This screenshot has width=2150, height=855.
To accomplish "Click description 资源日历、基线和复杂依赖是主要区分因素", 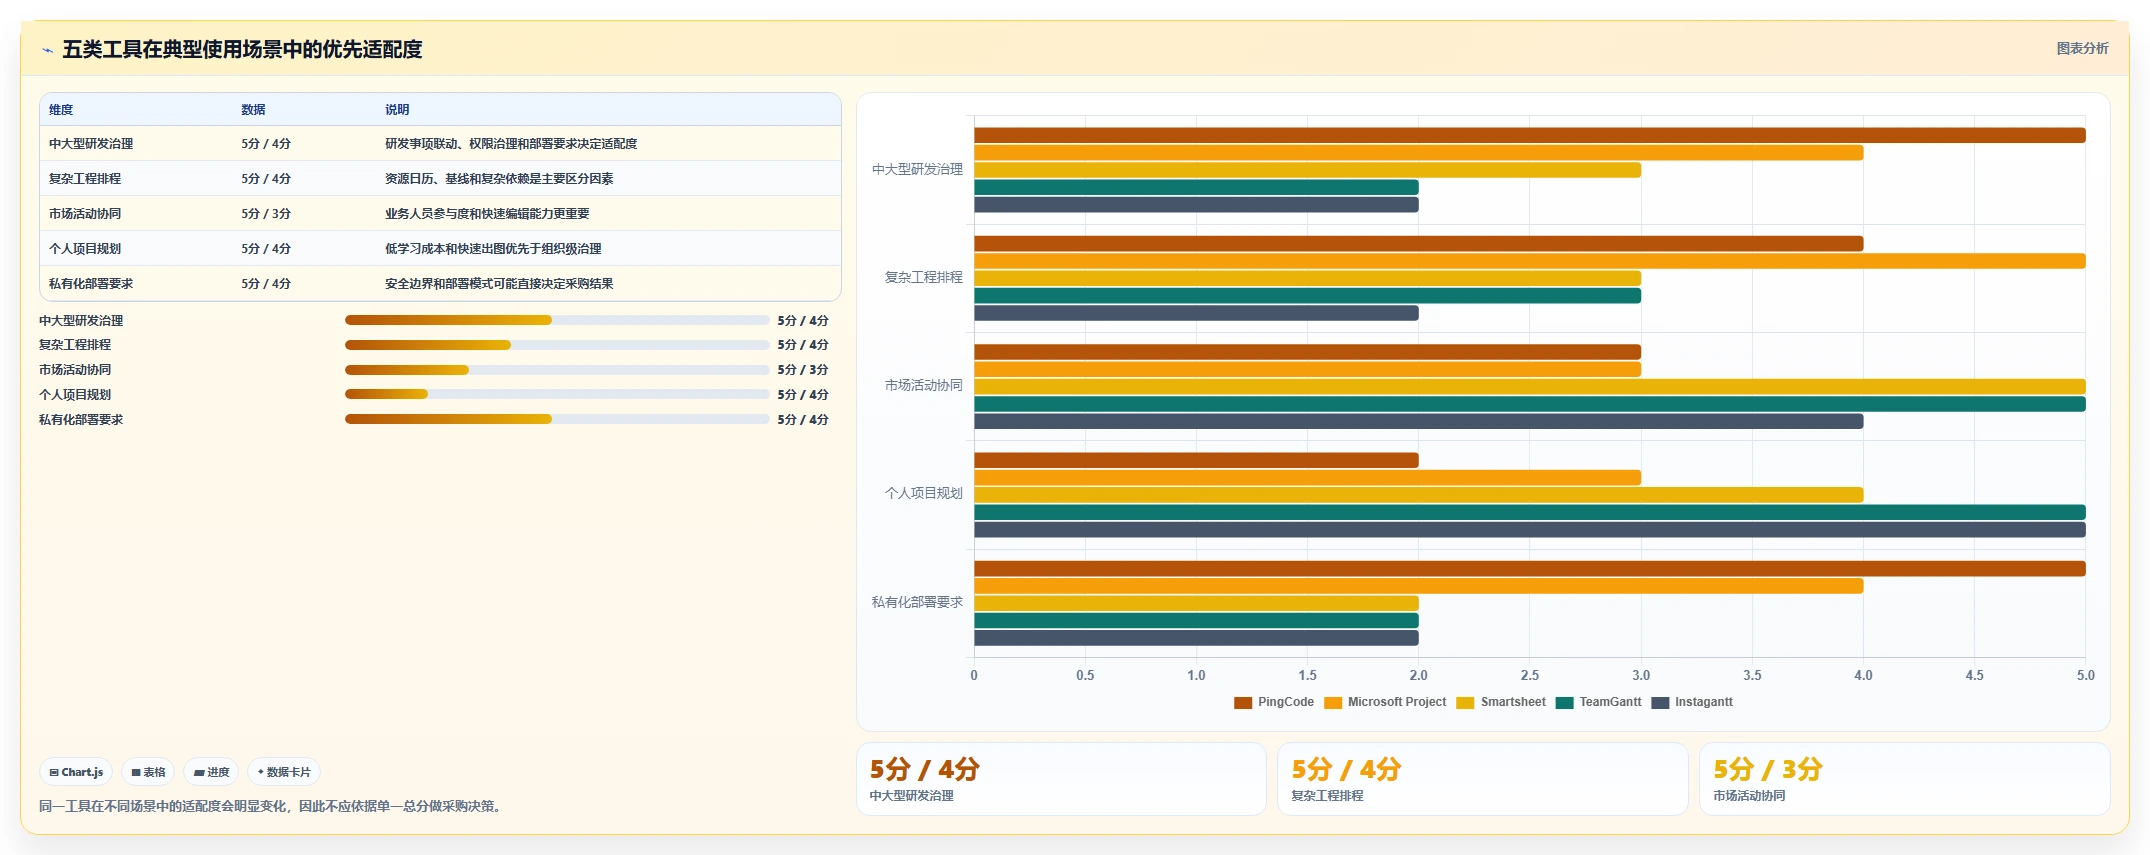I will [x=499, y=179].
